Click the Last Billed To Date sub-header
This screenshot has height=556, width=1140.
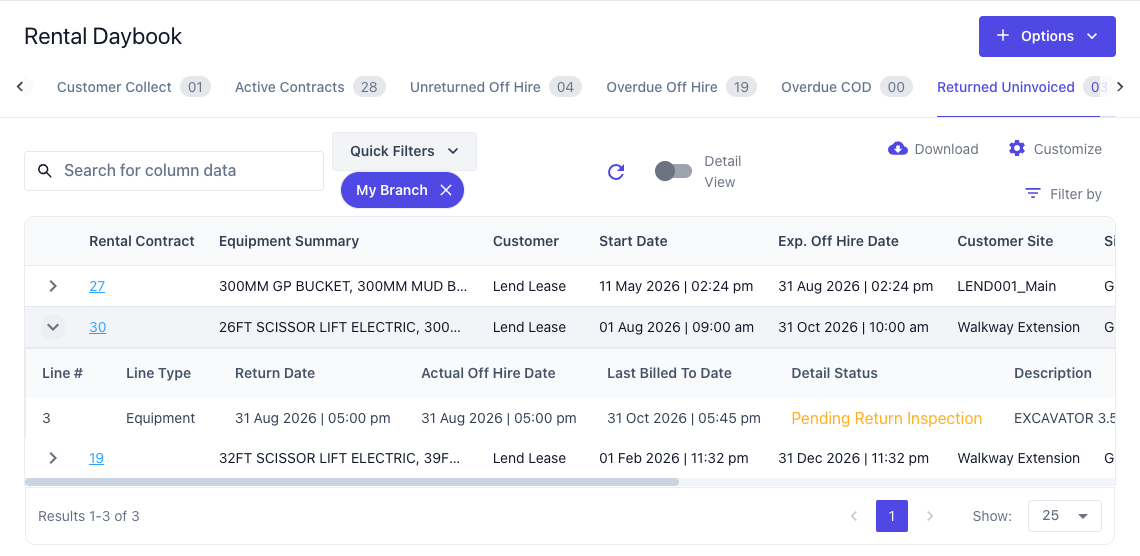click(x=669, y=374)
